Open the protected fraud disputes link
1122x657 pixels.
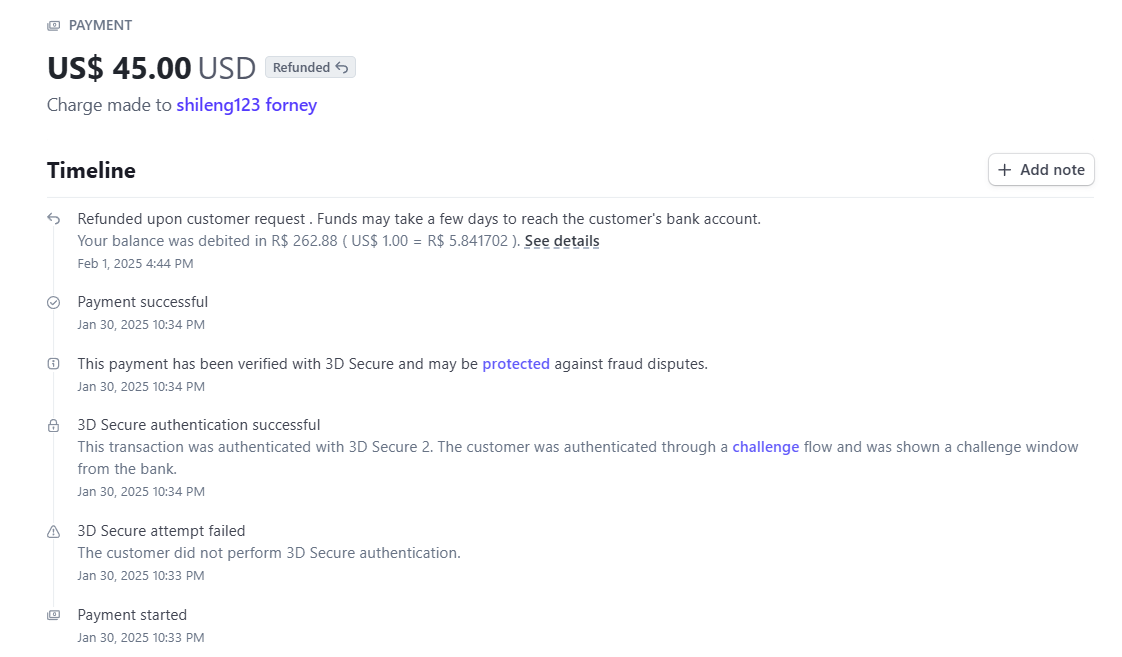coord(516,364)
